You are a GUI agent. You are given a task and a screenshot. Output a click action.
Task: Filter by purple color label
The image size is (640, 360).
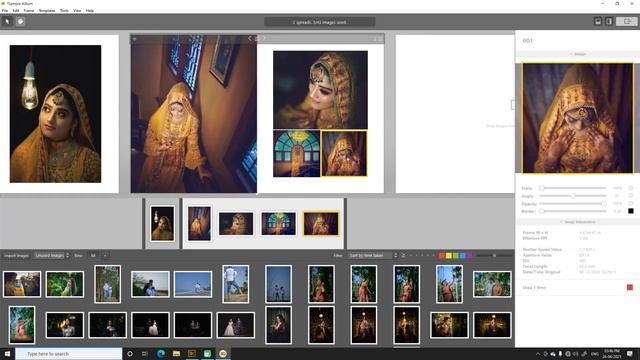point(469,256)
